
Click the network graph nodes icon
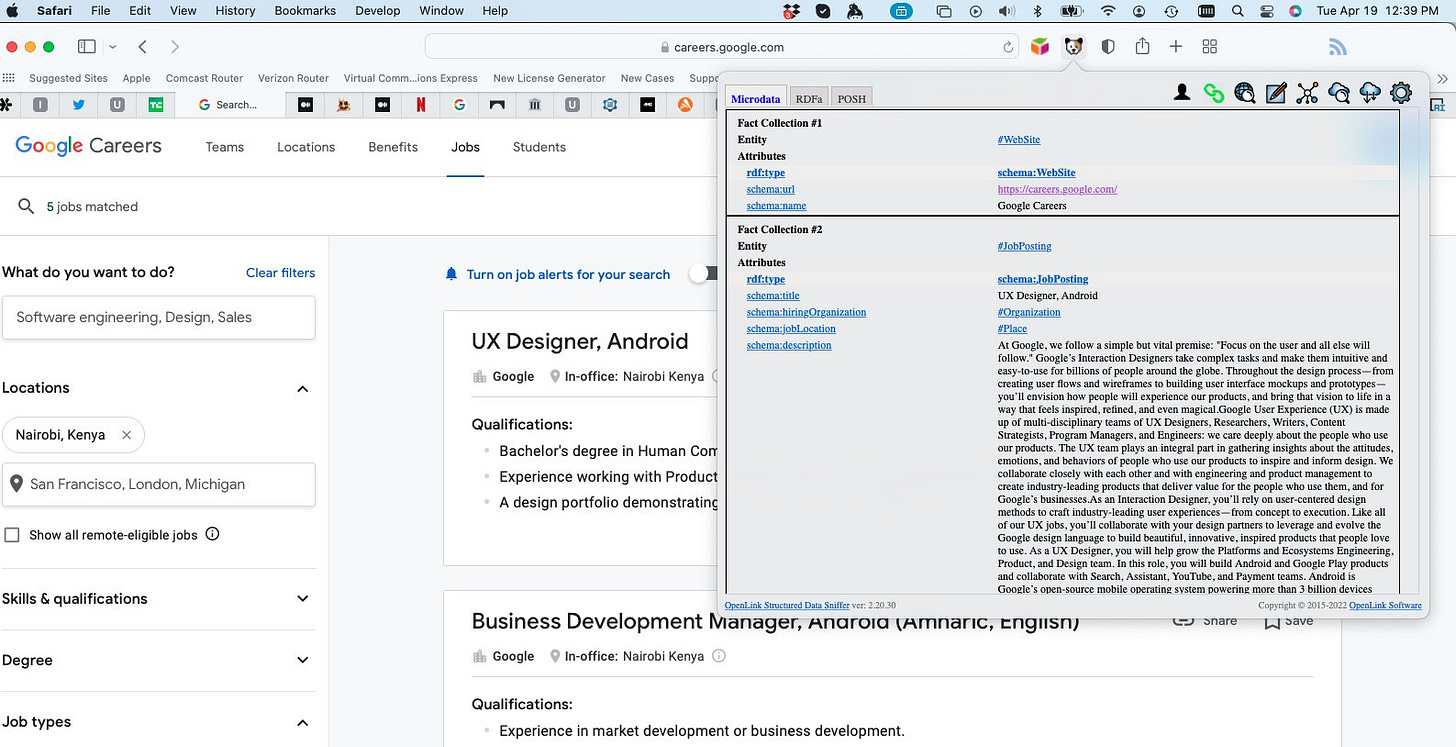tap(1307, 93)
